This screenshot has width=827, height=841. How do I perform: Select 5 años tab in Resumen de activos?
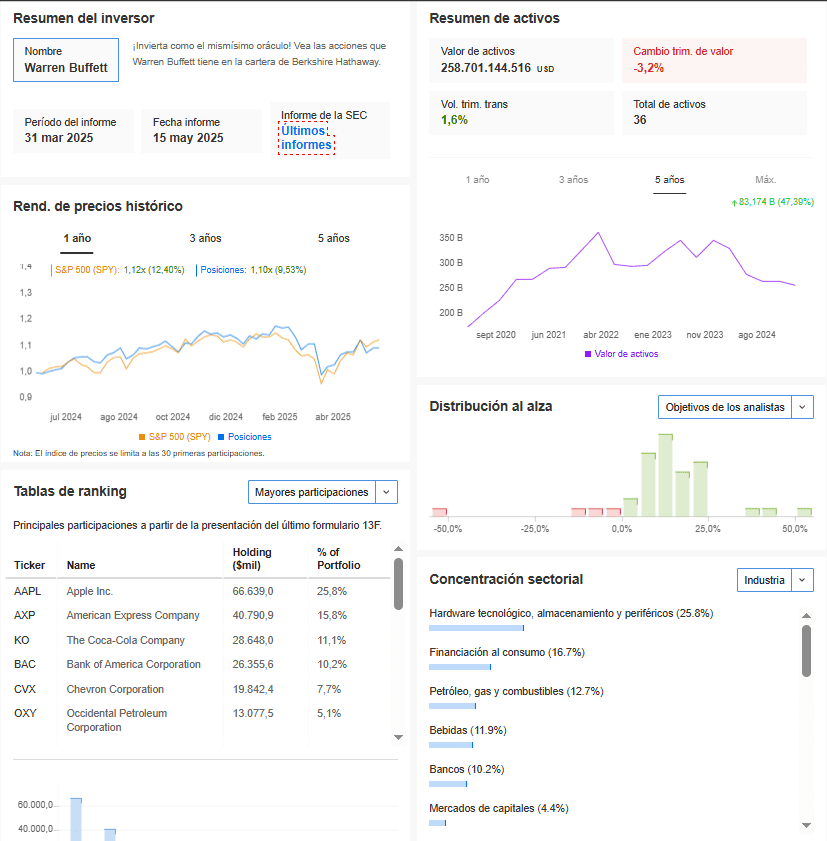[669, 180]
